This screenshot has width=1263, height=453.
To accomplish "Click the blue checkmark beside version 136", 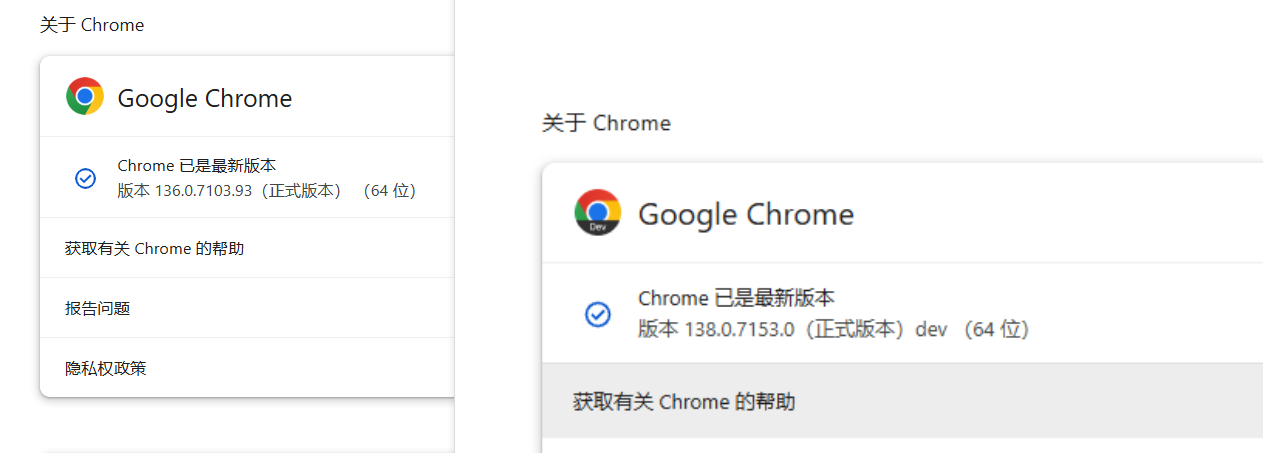I will [85, 178].
